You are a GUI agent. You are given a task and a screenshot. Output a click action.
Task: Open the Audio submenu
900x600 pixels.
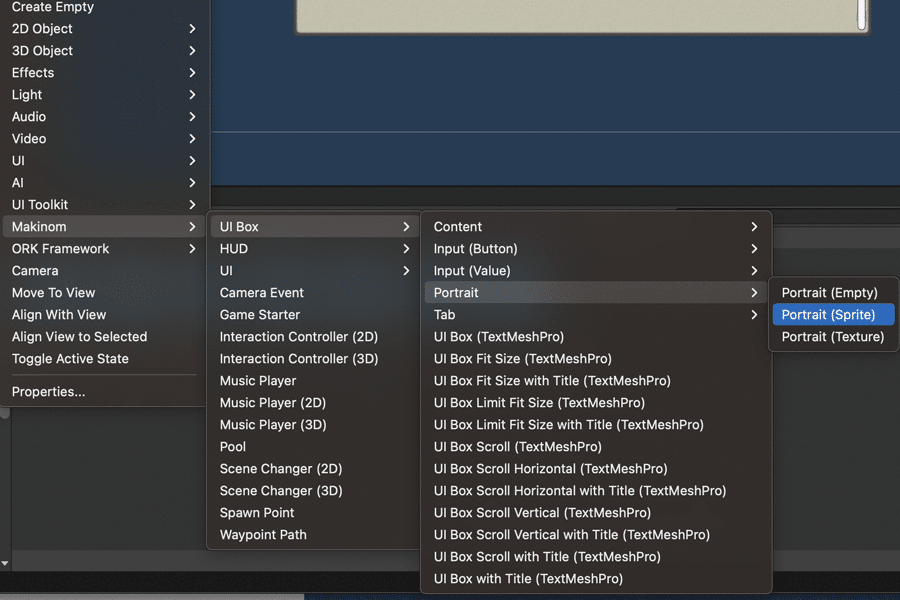[x=103, y=117]
